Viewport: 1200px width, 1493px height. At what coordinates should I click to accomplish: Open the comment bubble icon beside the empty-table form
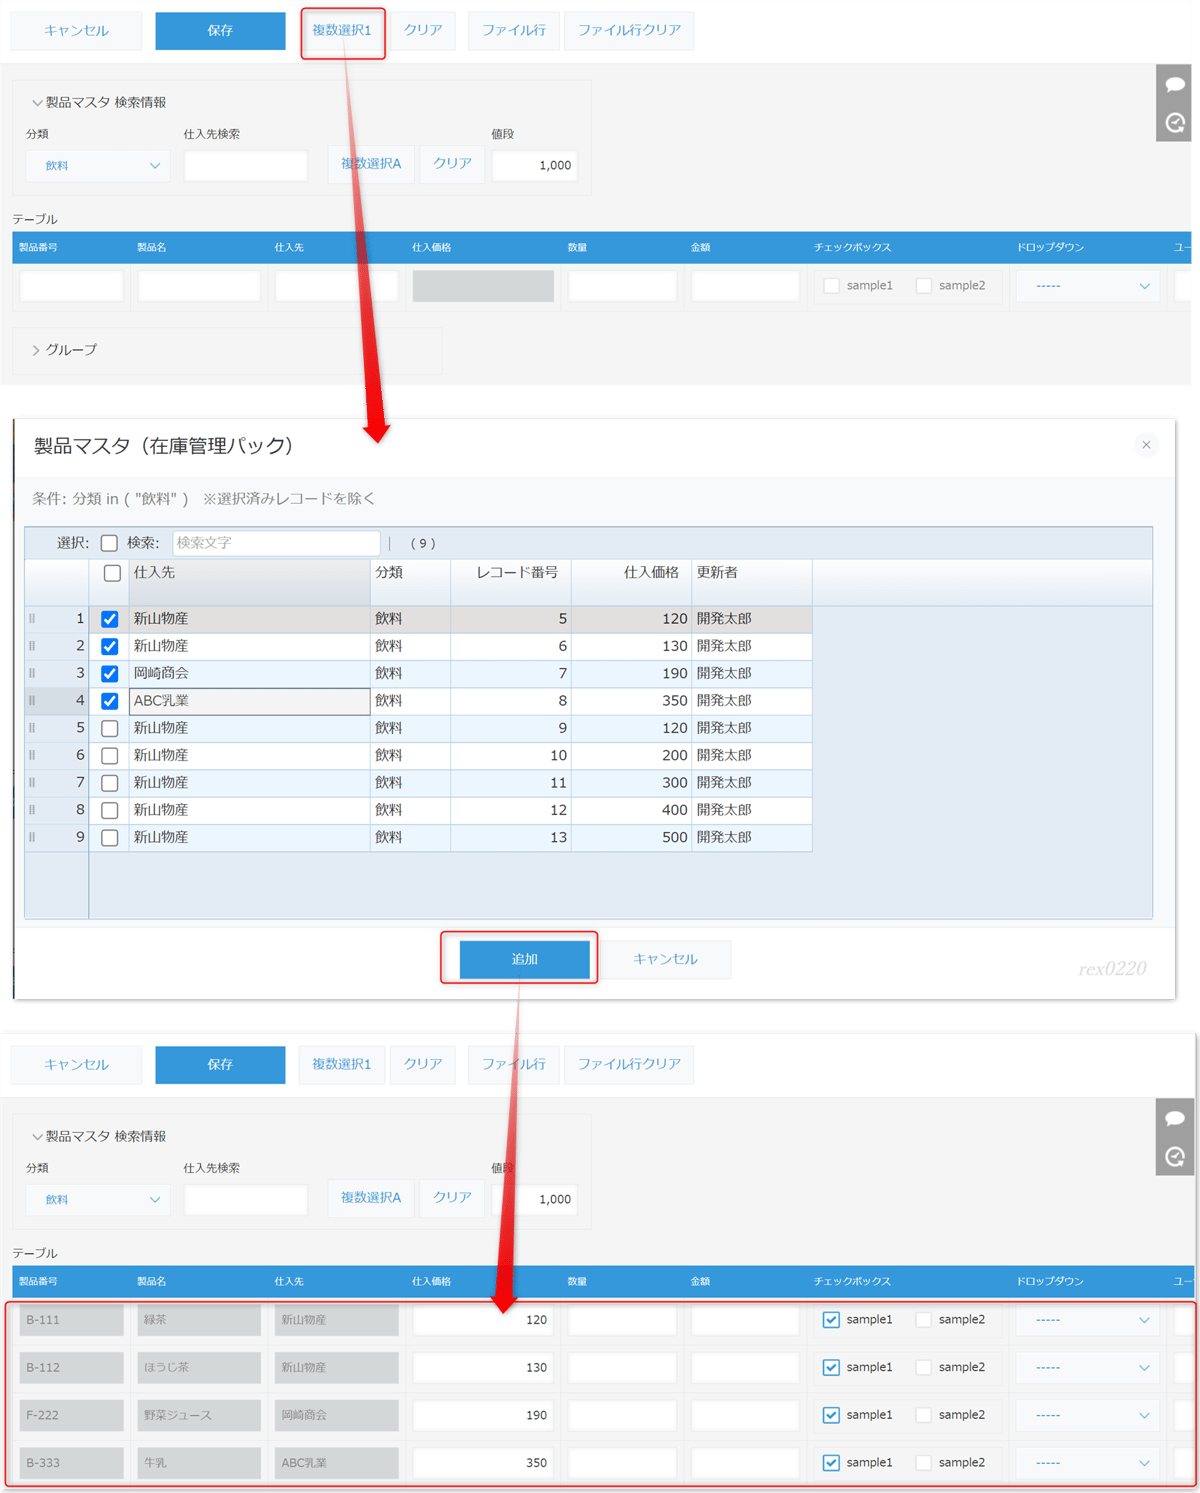coord(1175,85)
